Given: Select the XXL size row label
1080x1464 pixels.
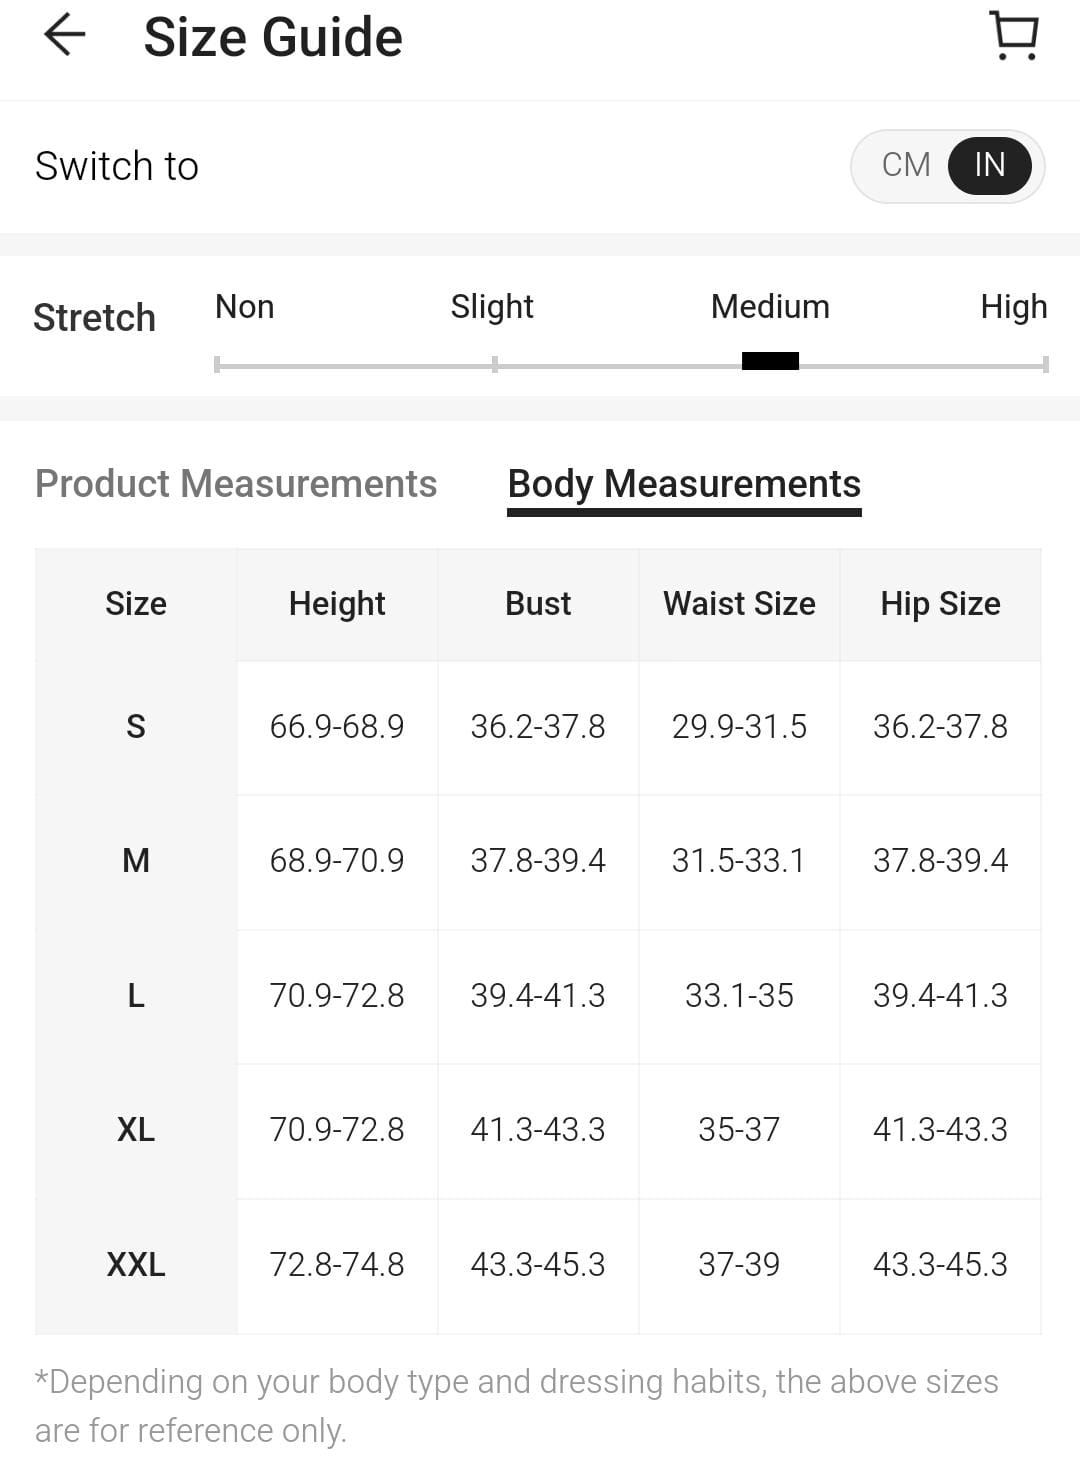Looking at the screenshot, I should (x=136, y=1265).
